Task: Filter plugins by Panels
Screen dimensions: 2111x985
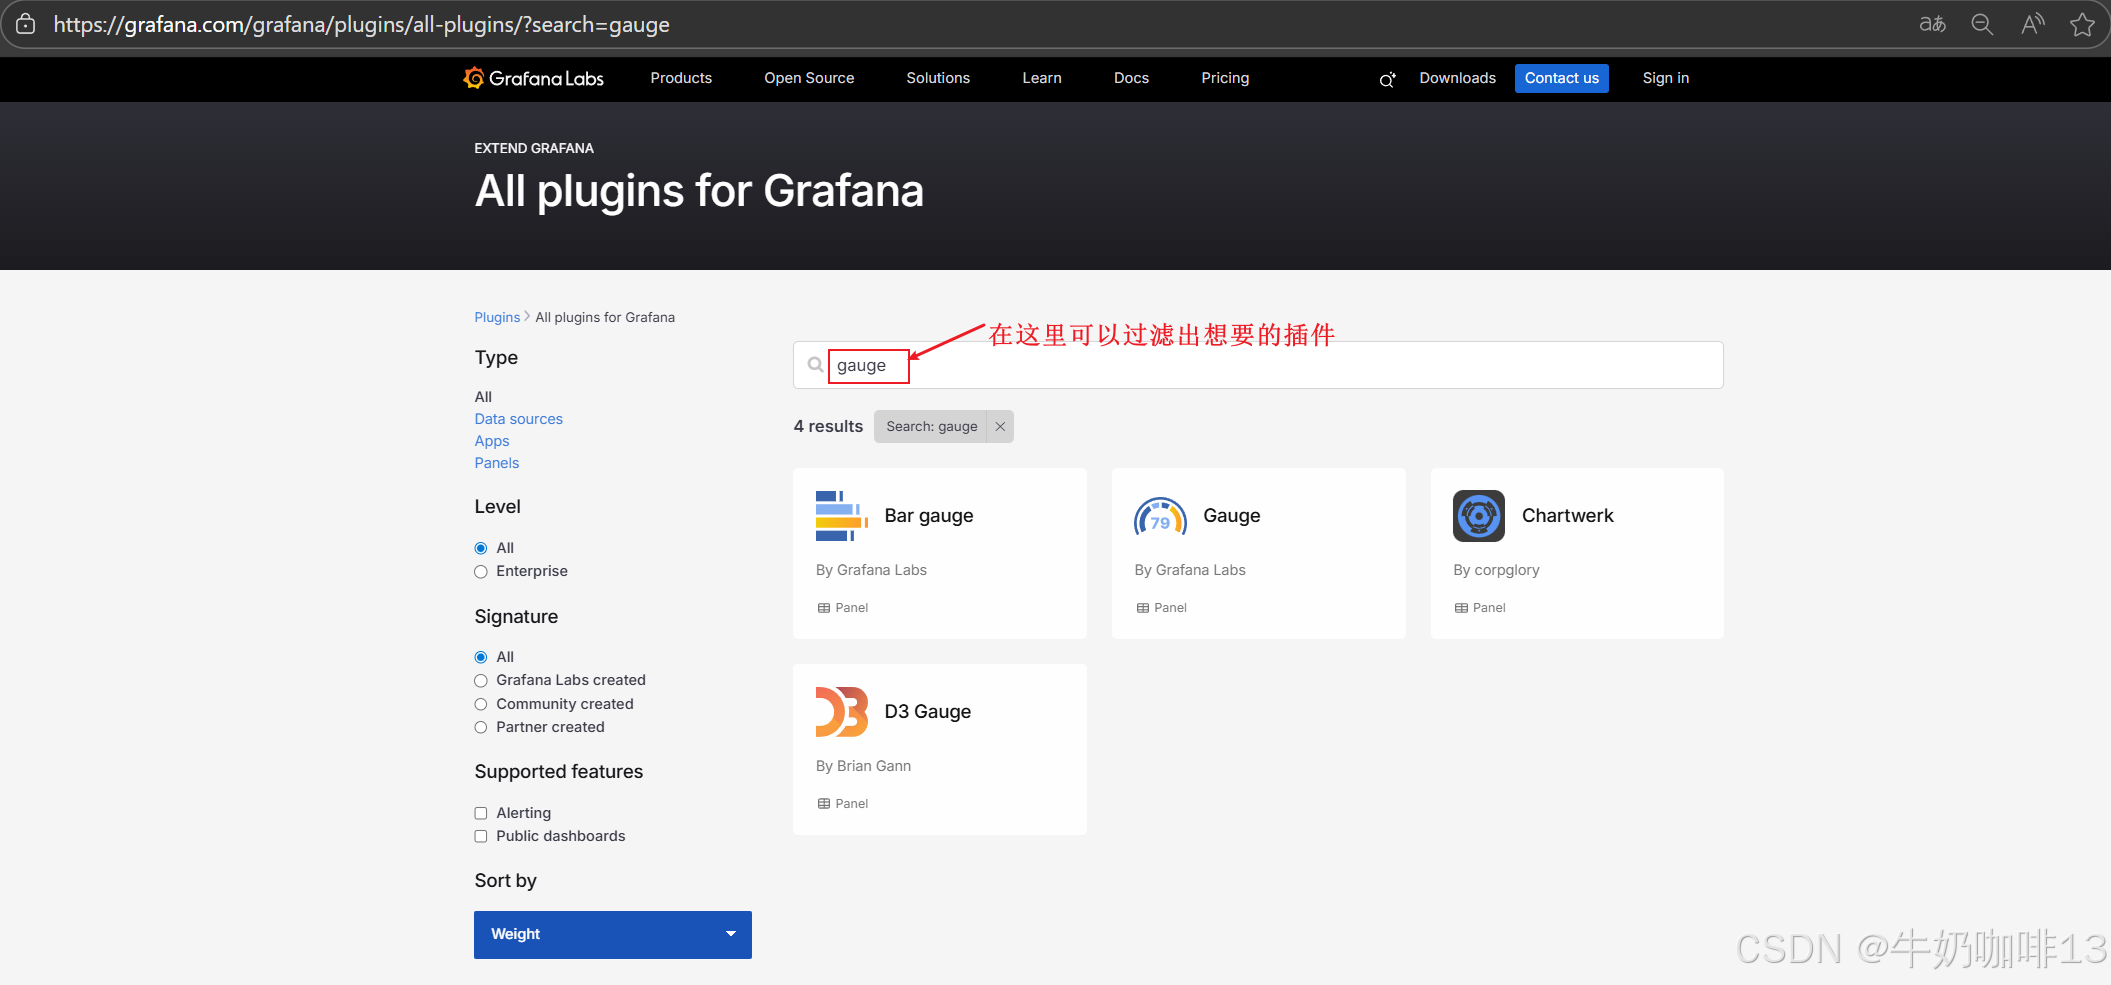Action: click(x=497, y=463)
